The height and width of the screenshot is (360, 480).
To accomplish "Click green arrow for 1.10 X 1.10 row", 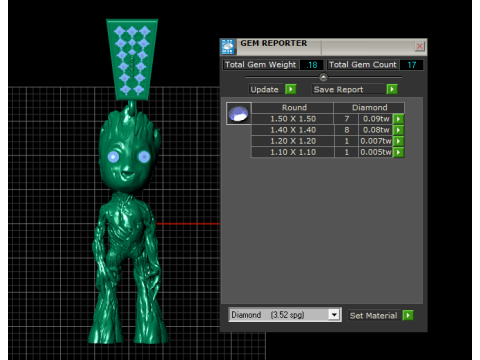I will pos(399,152).
